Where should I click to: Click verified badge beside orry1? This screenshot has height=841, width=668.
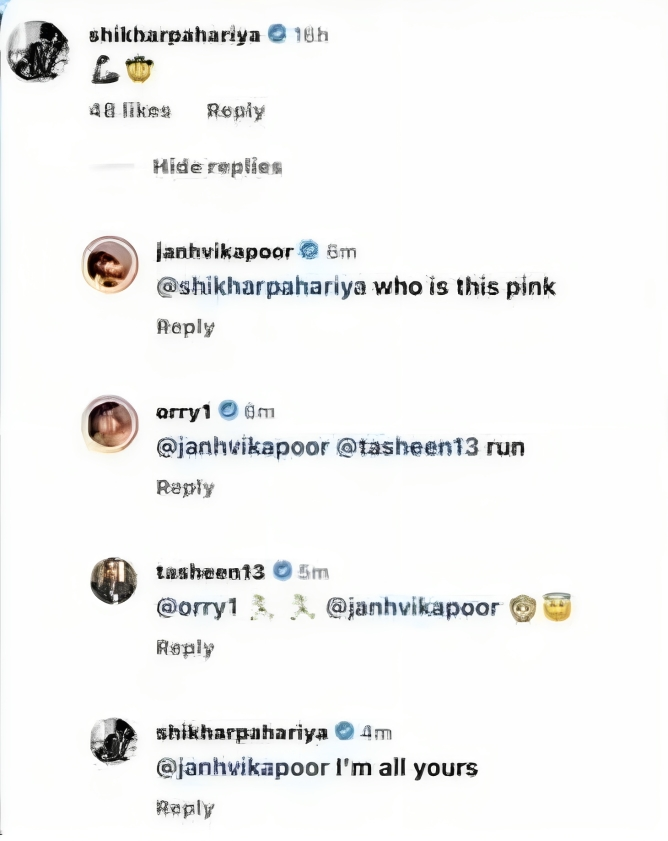point(228,410)
